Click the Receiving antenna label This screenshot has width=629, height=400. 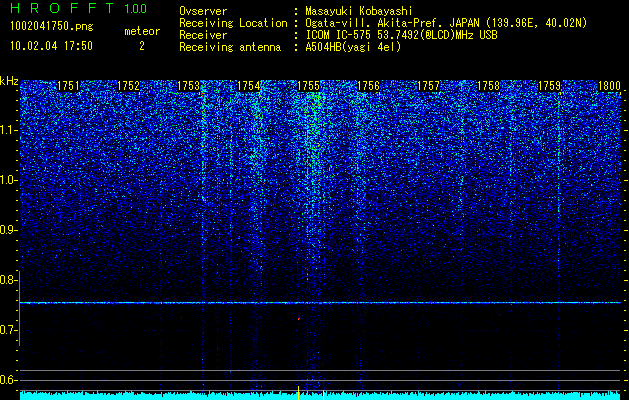tap(230, 47)
